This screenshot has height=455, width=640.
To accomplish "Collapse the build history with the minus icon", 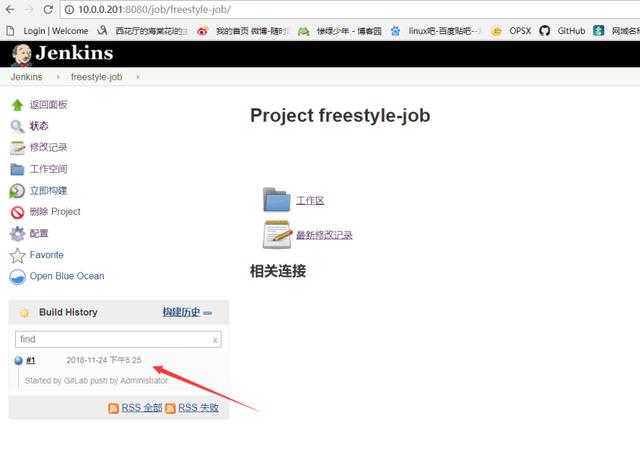I will pos(208,313).
